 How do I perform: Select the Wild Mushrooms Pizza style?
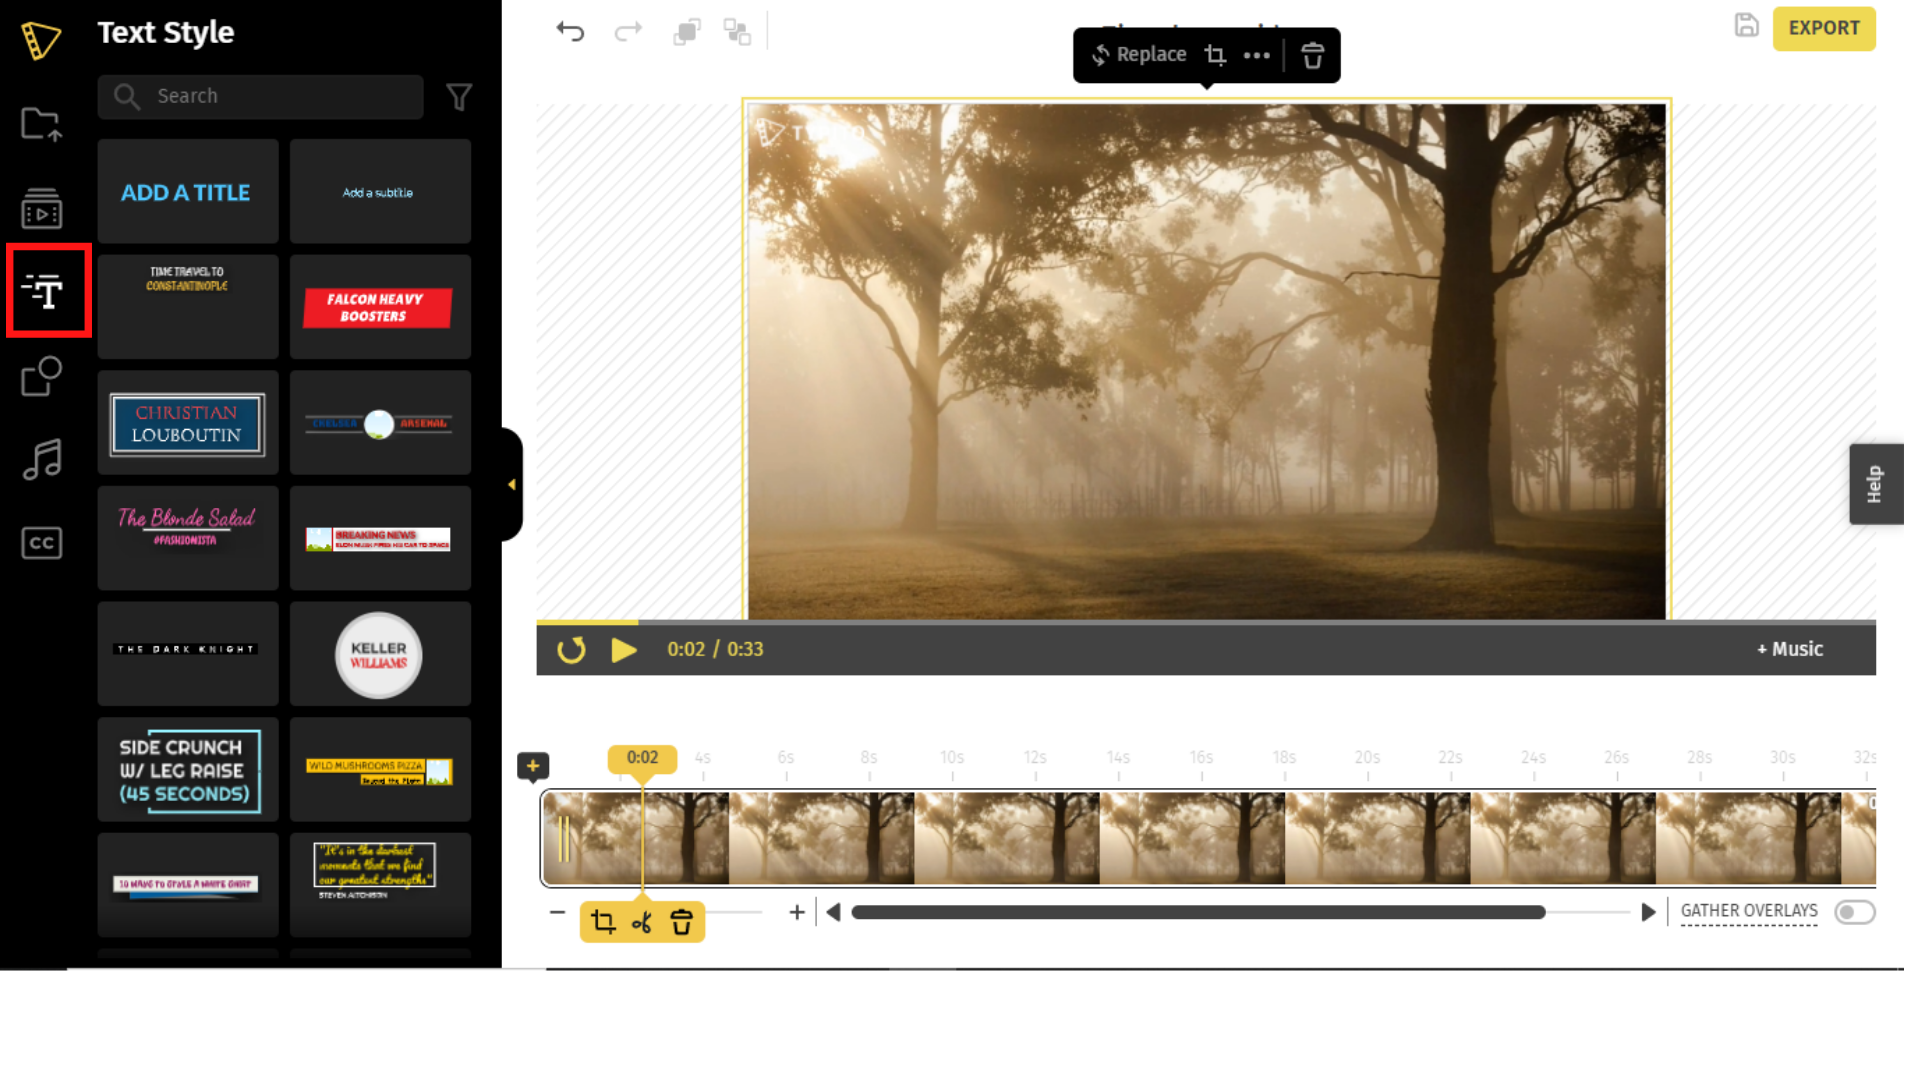[x=380, y=770]
